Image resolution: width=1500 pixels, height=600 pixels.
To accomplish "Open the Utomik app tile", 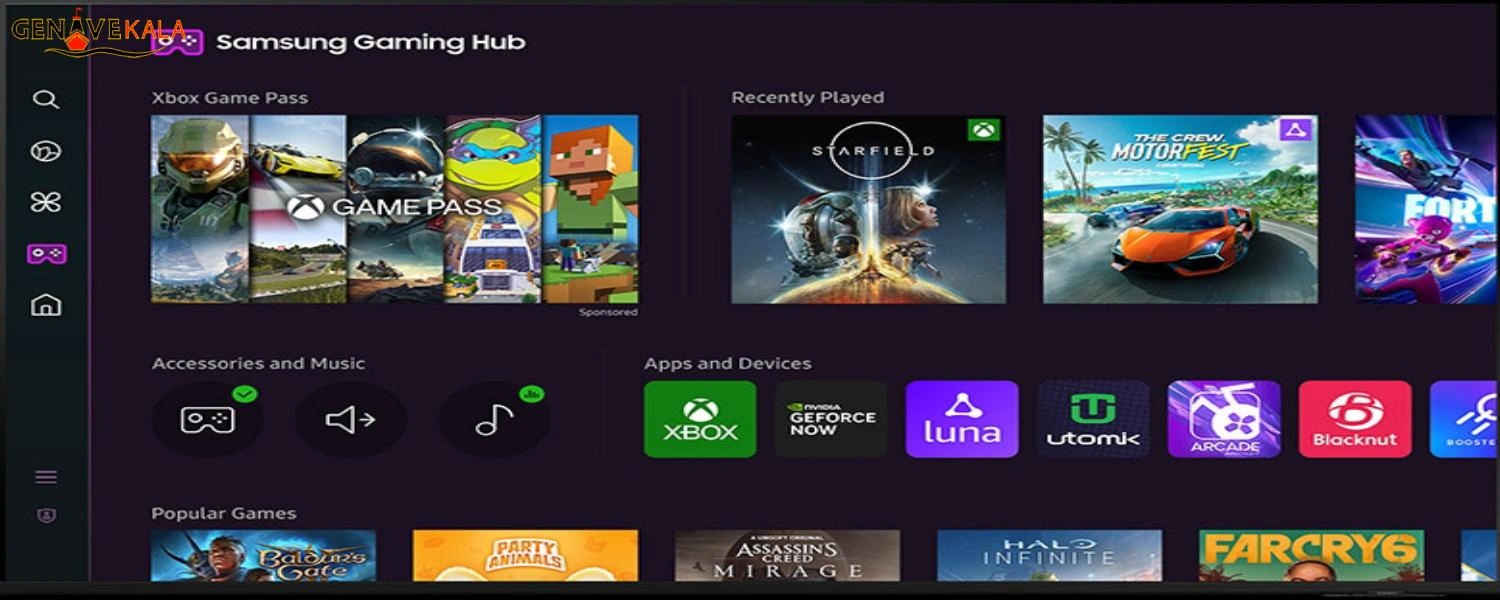I will pos(1093,419).
